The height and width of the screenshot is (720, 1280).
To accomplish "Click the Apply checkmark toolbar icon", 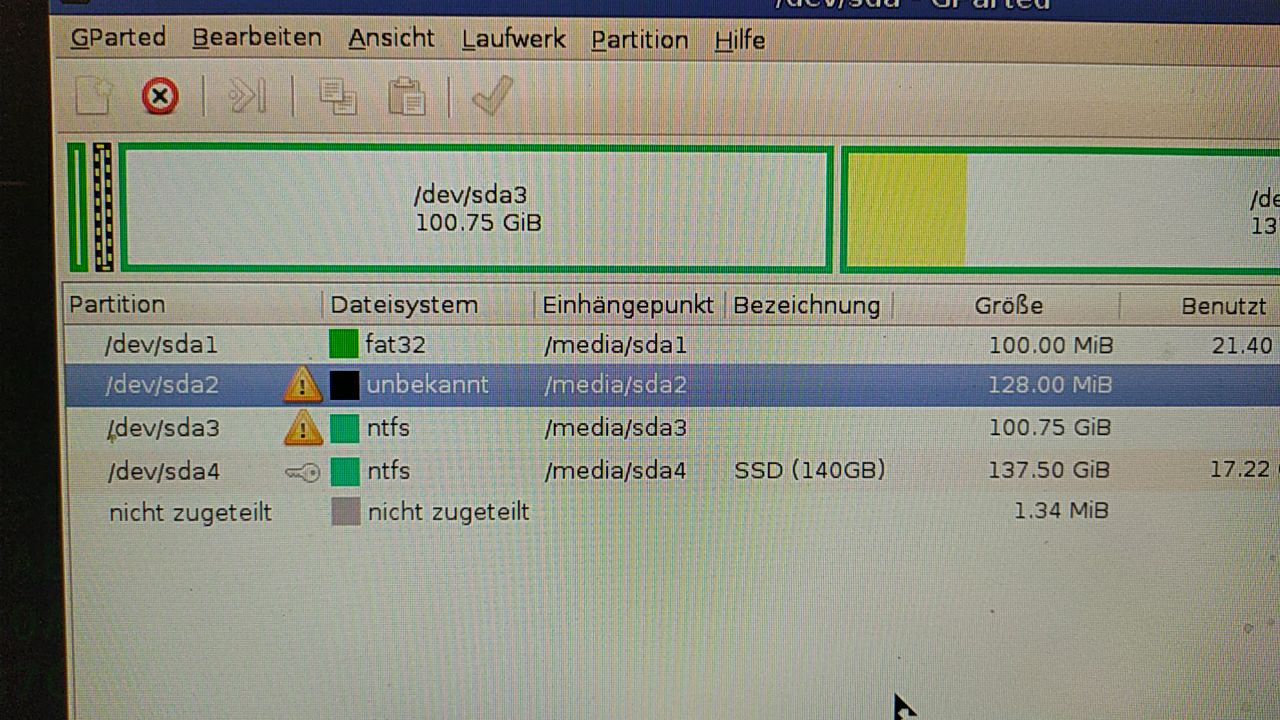I will (492, 97).
